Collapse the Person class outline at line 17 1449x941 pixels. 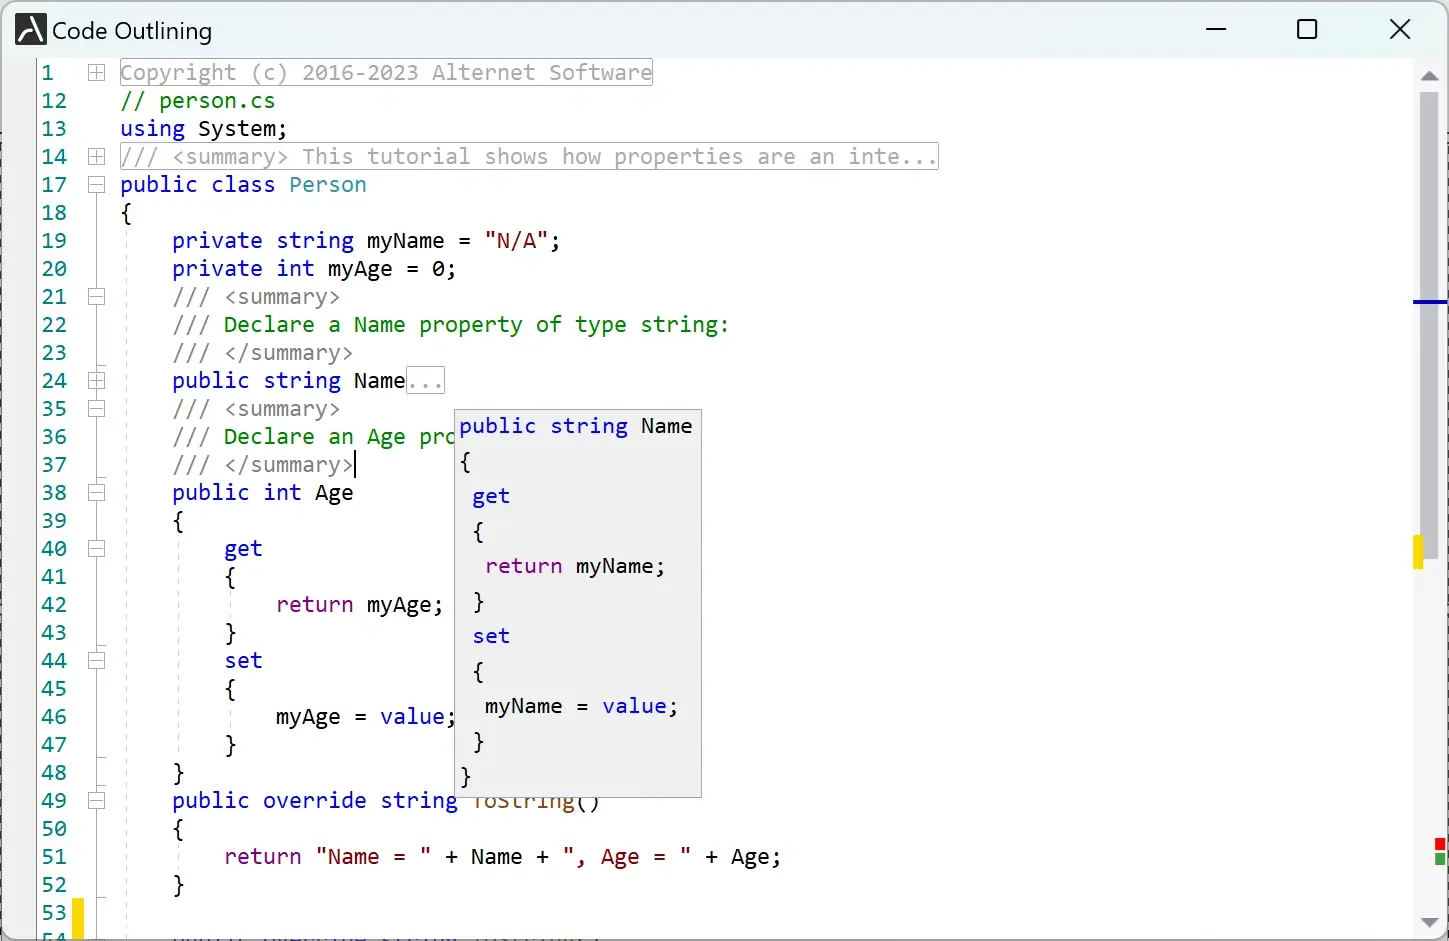tap(96, 184)
